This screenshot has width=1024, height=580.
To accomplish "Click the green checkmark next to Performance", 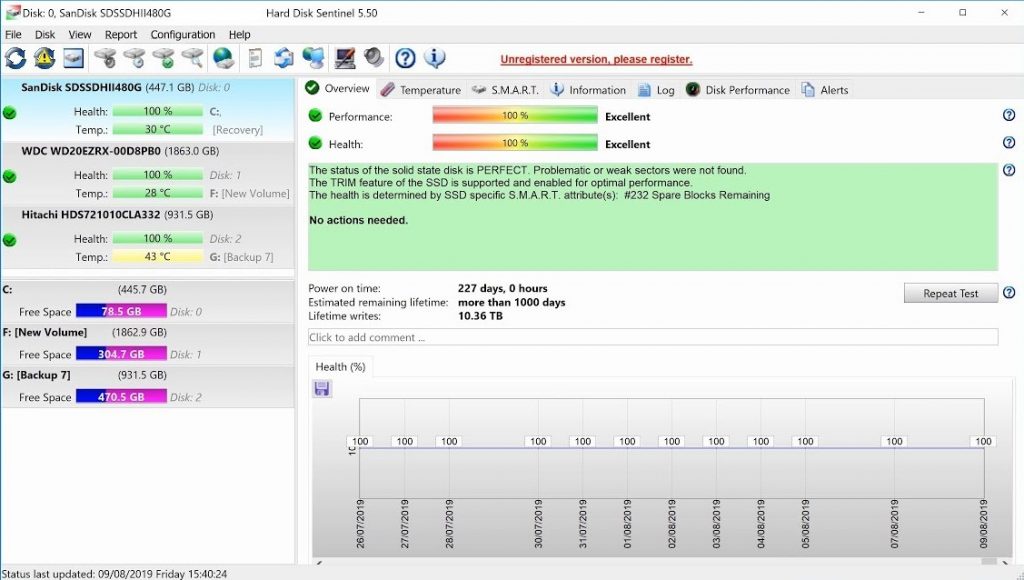I will coord(318,116).
